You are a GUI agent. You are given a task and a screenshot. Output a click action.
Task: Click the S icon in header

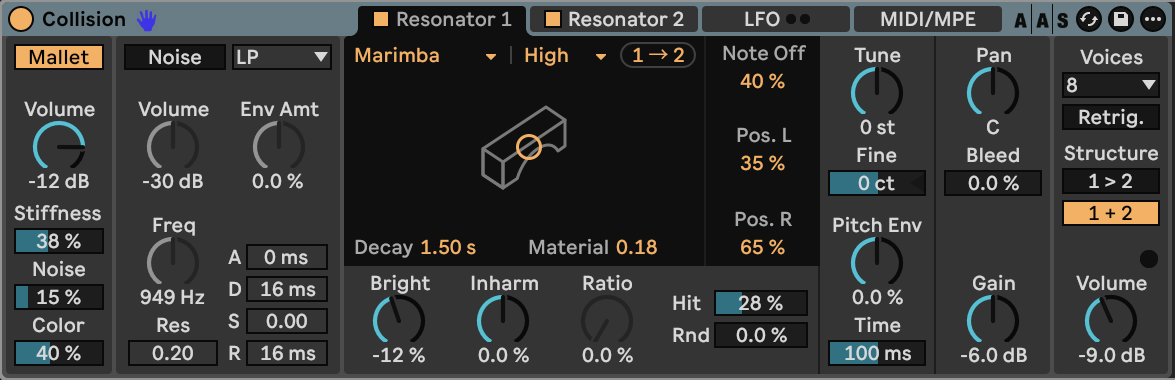click(x=1063, y=20)
